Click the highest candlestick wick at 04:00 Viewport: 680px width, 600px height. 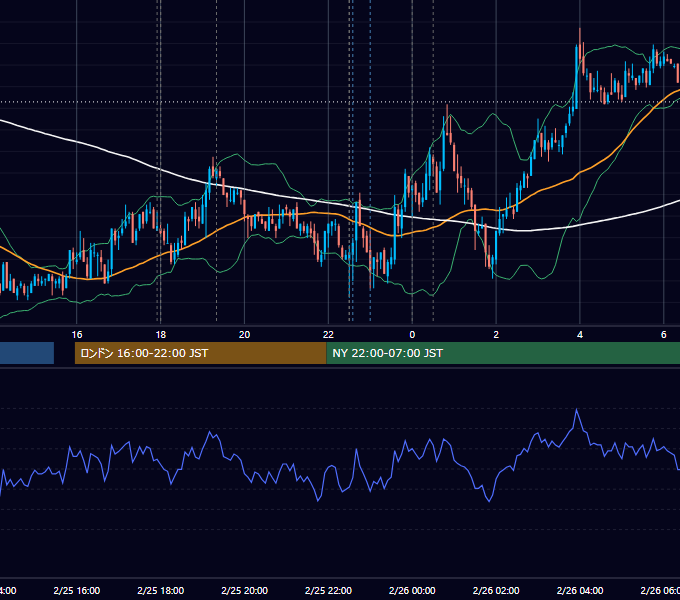pos(580,37)
